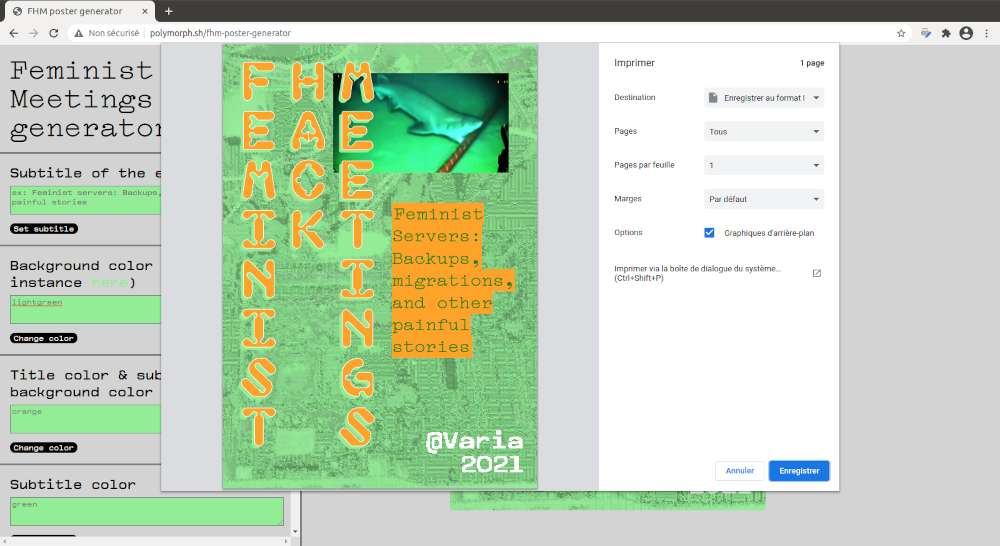Click the reload page icon
Viewport: 1000px width, 546px height.
(55, 33)
